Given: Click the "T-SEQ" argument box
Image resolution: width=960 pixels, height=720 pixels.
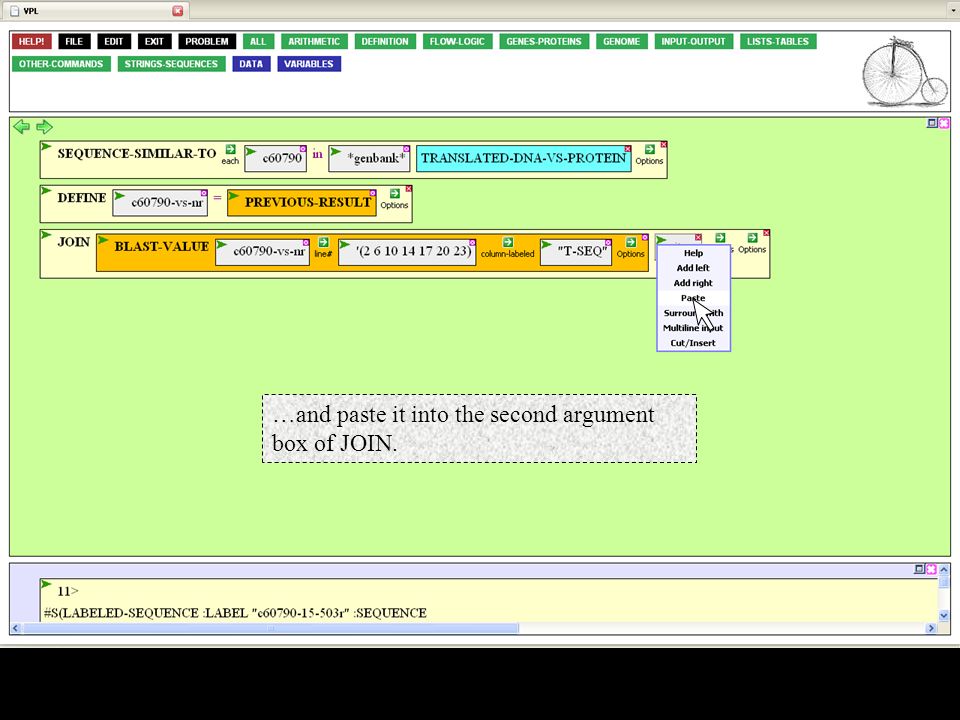Looking at the screenshot, I should pos(576,252).
